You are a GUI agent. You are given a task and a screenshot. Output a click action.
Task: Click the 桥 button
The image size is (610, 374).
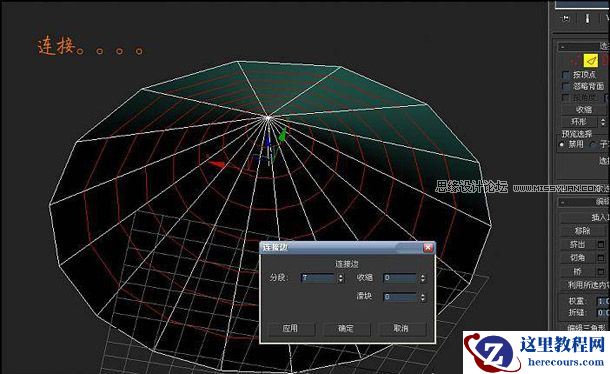tap(578, 271)
